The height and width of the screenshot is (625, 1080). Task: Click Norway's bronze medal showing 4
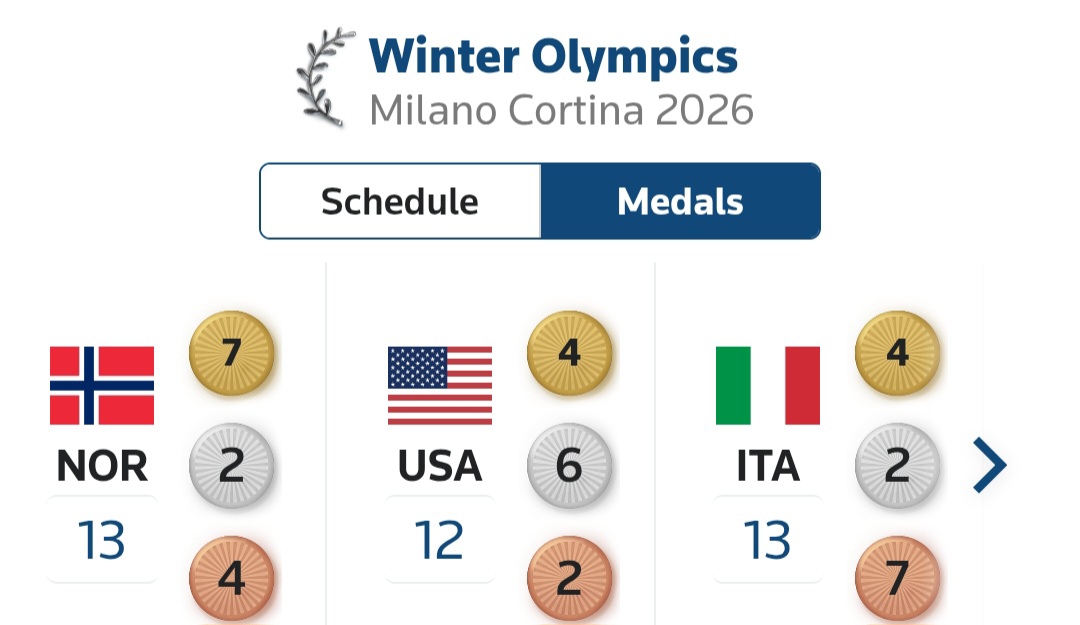232,578
